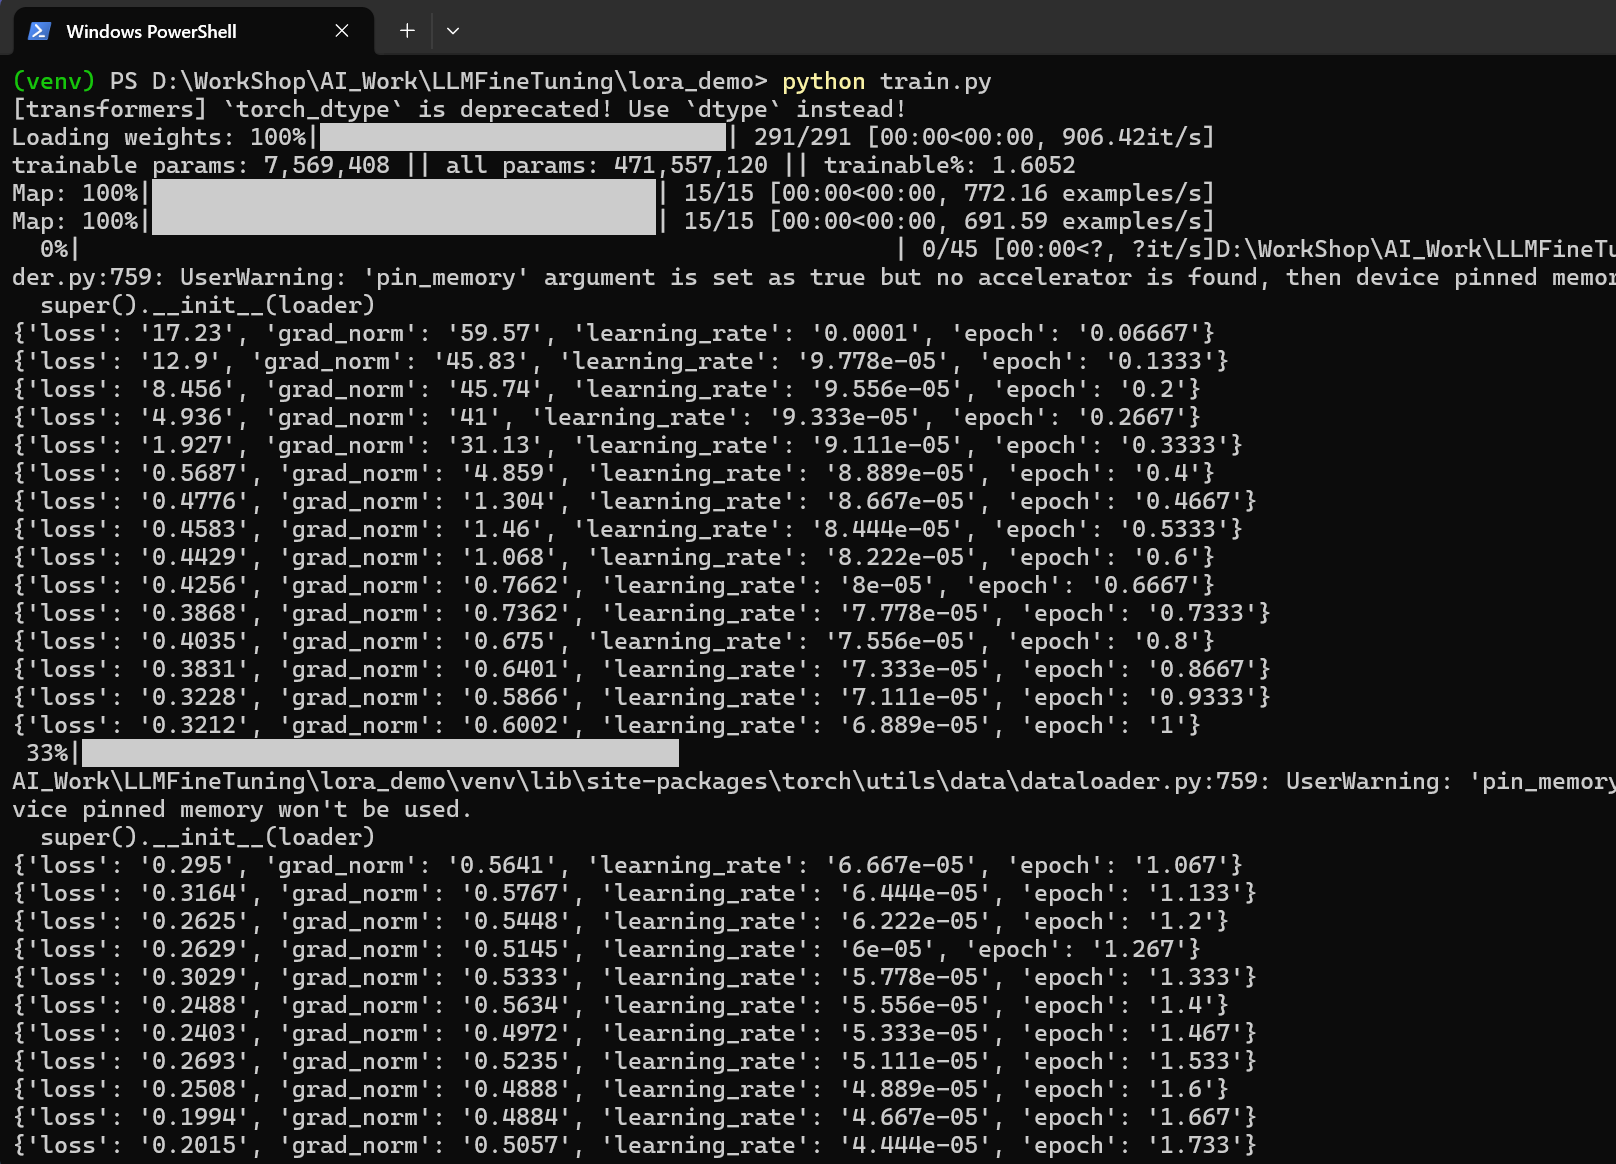Click the line with loss '8.456'

pos(607,389)
